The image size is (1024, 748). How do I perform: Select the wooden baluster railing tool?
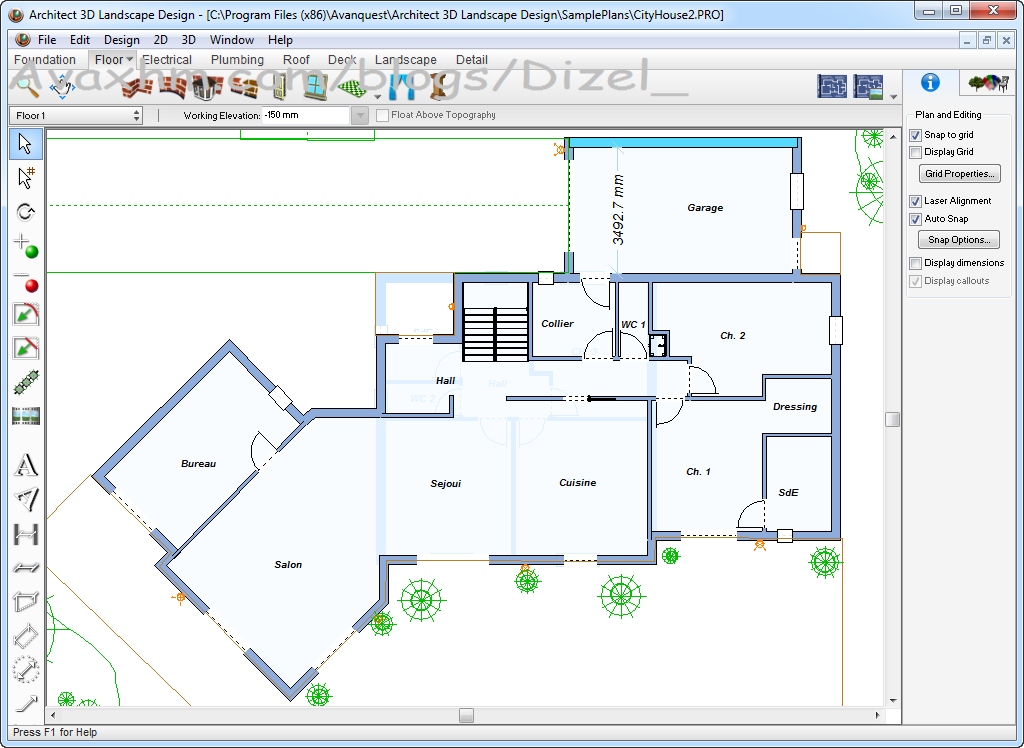438,86
